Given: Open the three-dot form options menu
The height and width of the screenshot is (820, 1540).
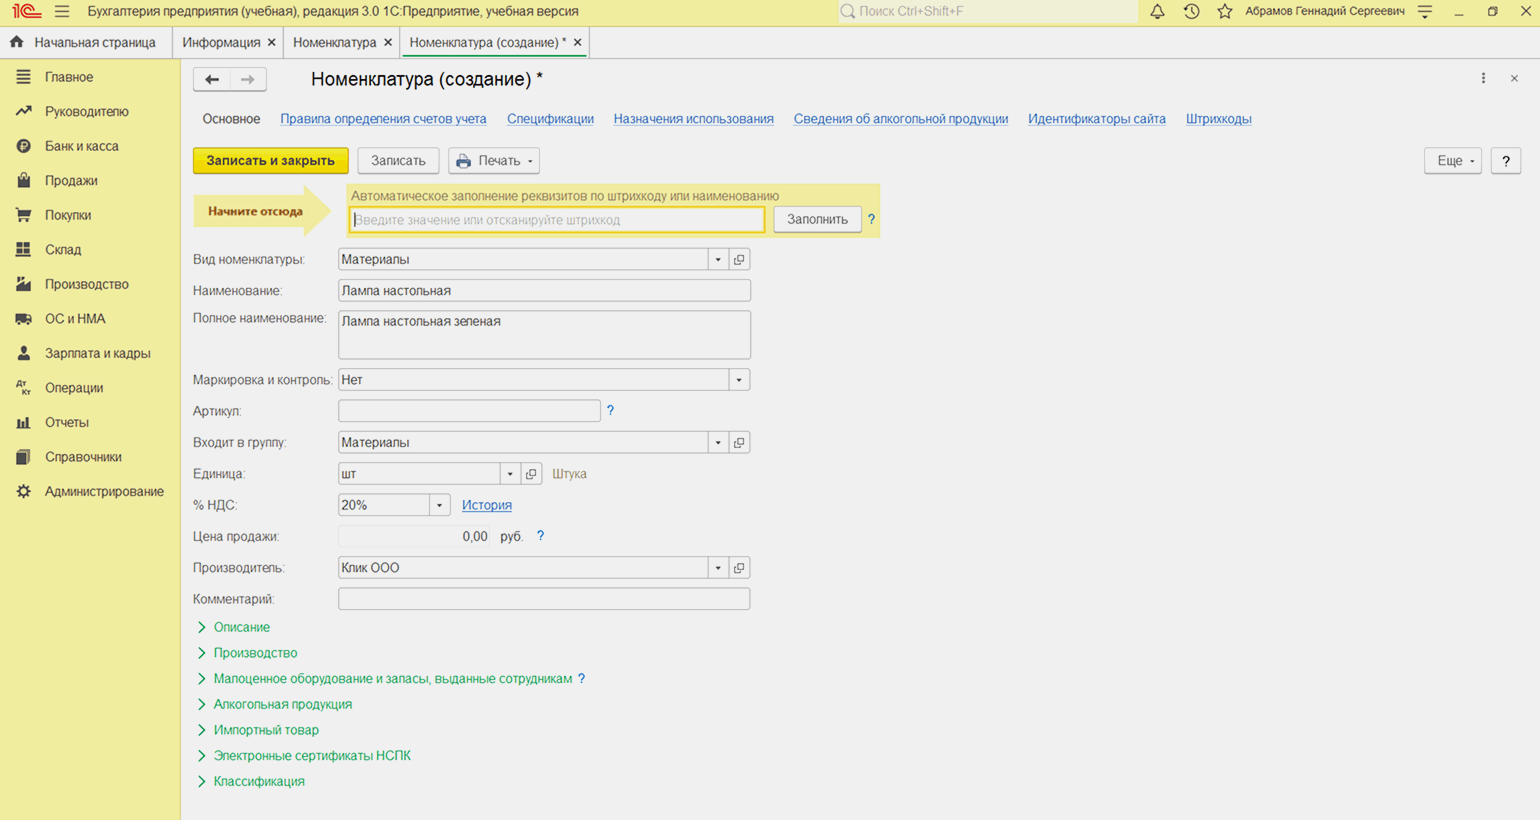Looking at the screenshot, I should coord(1483,79).
